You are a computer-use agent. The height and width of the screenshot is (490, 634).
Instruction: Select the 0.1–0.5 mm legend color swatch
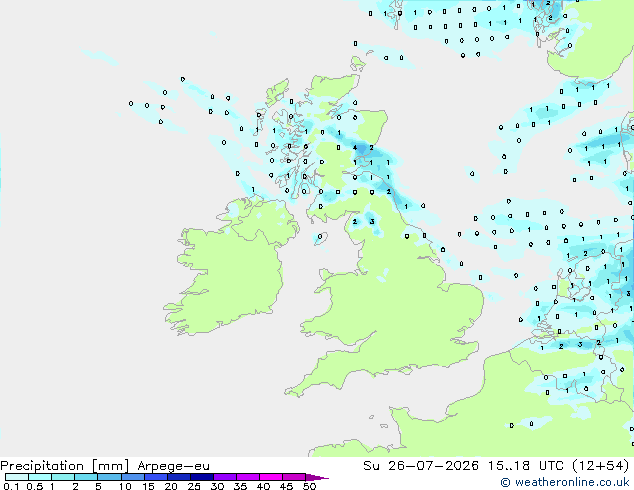(x=17, y=477)
